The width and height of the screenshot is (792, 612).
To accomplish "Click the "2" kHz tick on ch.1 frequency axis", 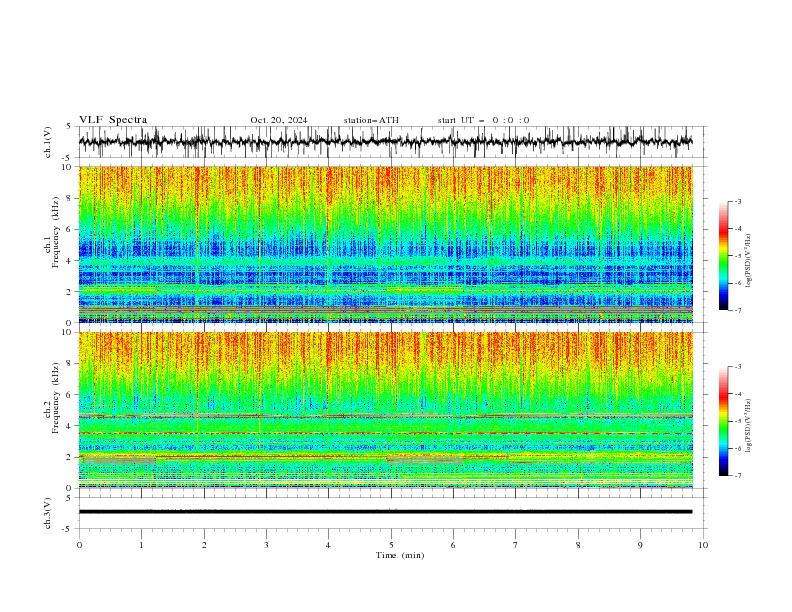I will click(x=71, y=291).
